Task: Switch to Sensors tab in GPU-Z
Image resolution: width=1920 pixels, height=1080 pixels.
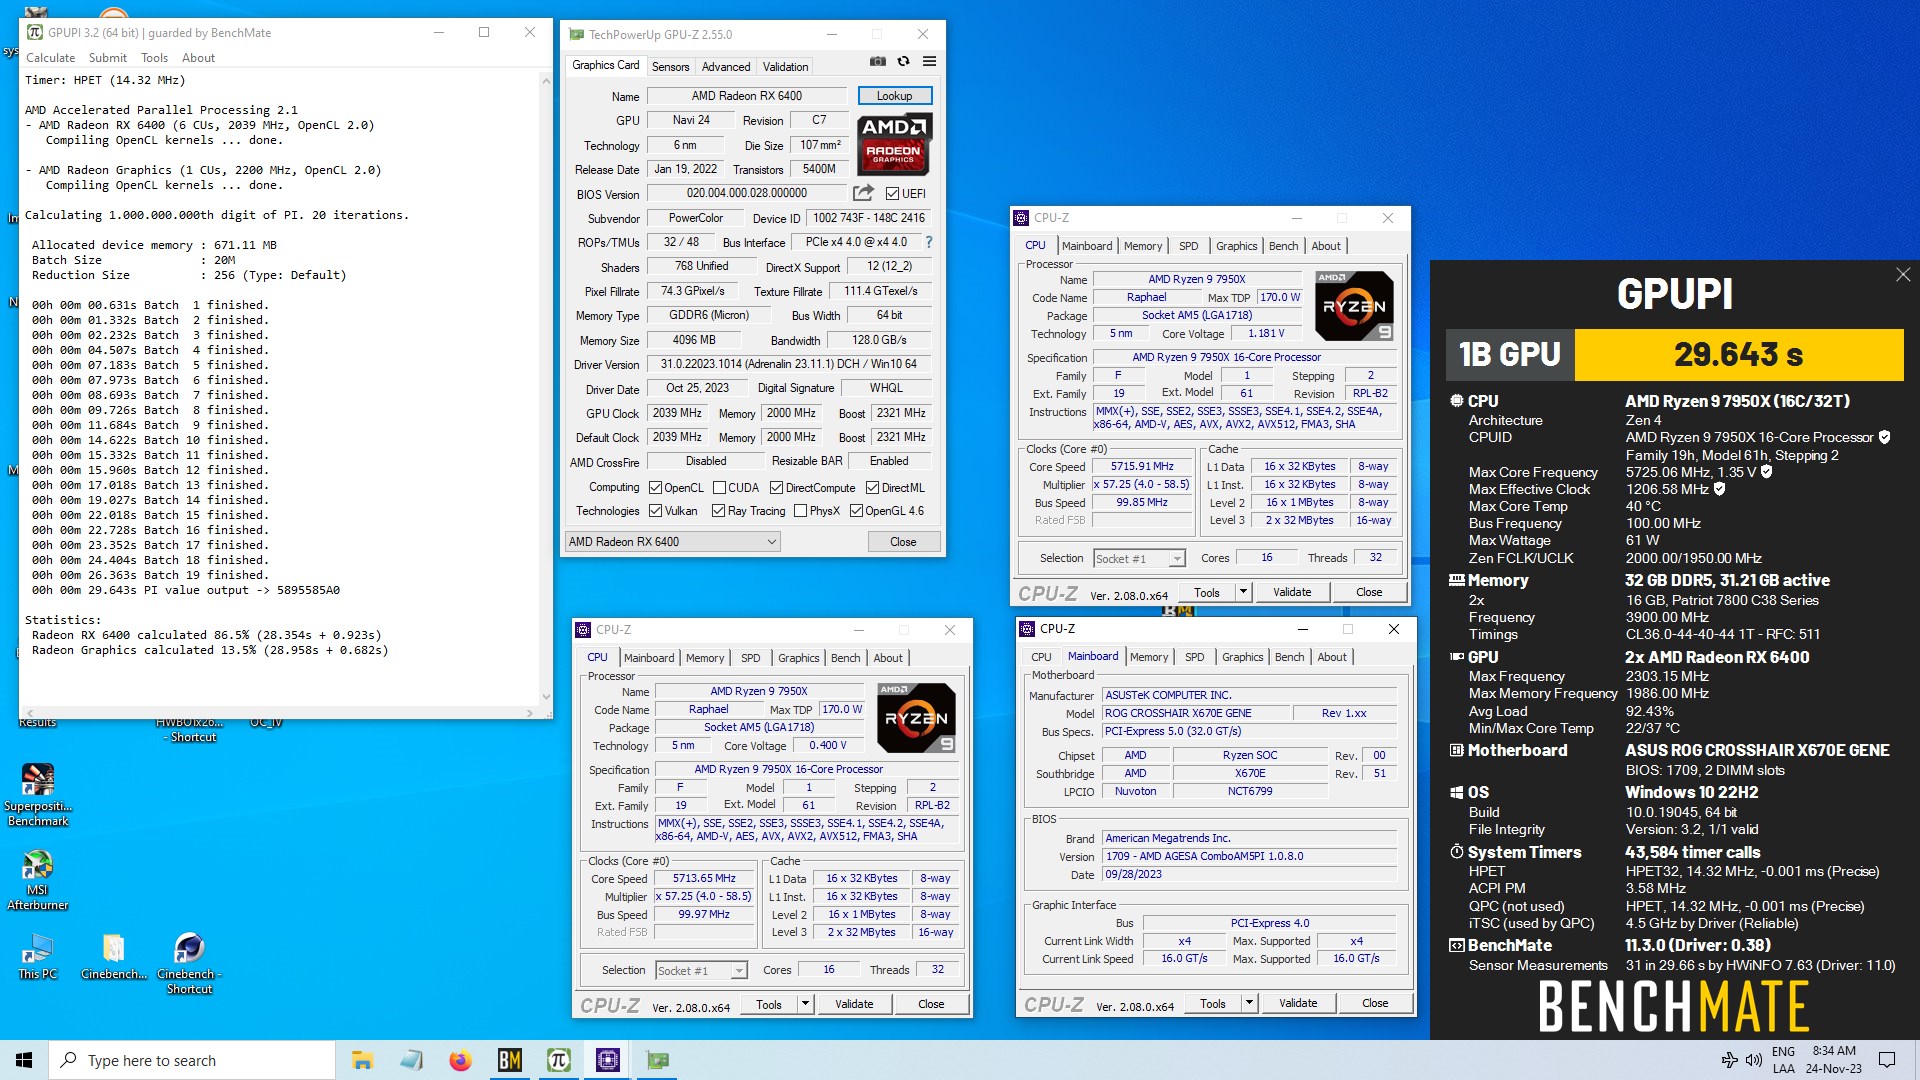Action: pyautogui.click(x=670, y=67)
